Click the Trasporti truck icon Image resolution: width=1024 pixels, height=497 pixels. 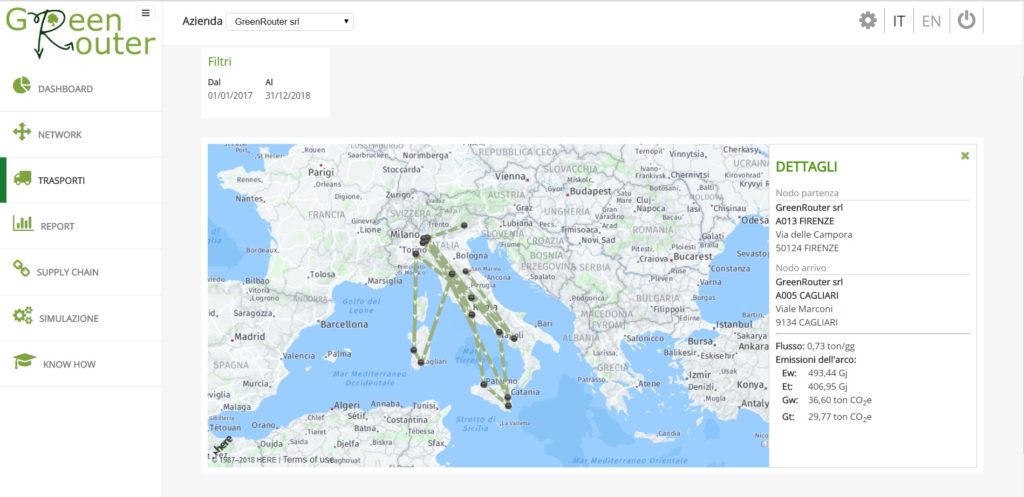point(22,178)
